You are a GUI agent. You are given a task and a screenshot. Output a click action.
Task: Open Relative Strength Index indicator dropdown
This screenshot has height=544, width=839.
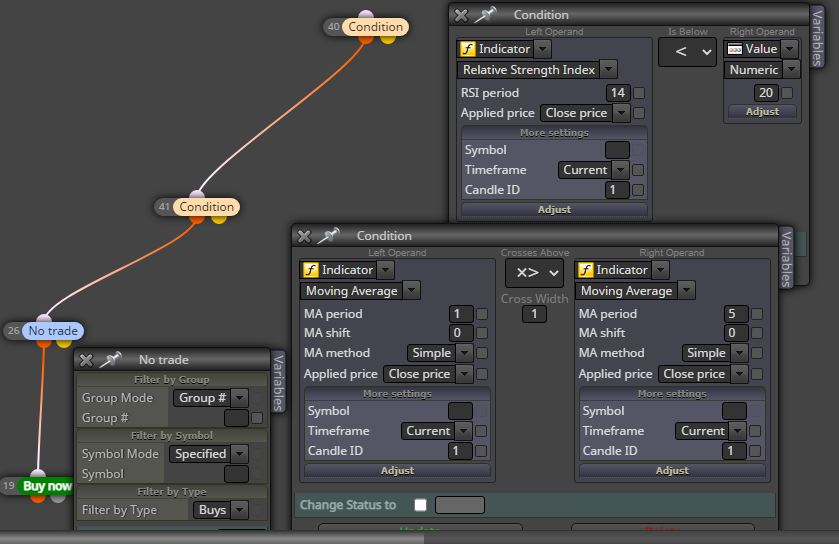537,70
